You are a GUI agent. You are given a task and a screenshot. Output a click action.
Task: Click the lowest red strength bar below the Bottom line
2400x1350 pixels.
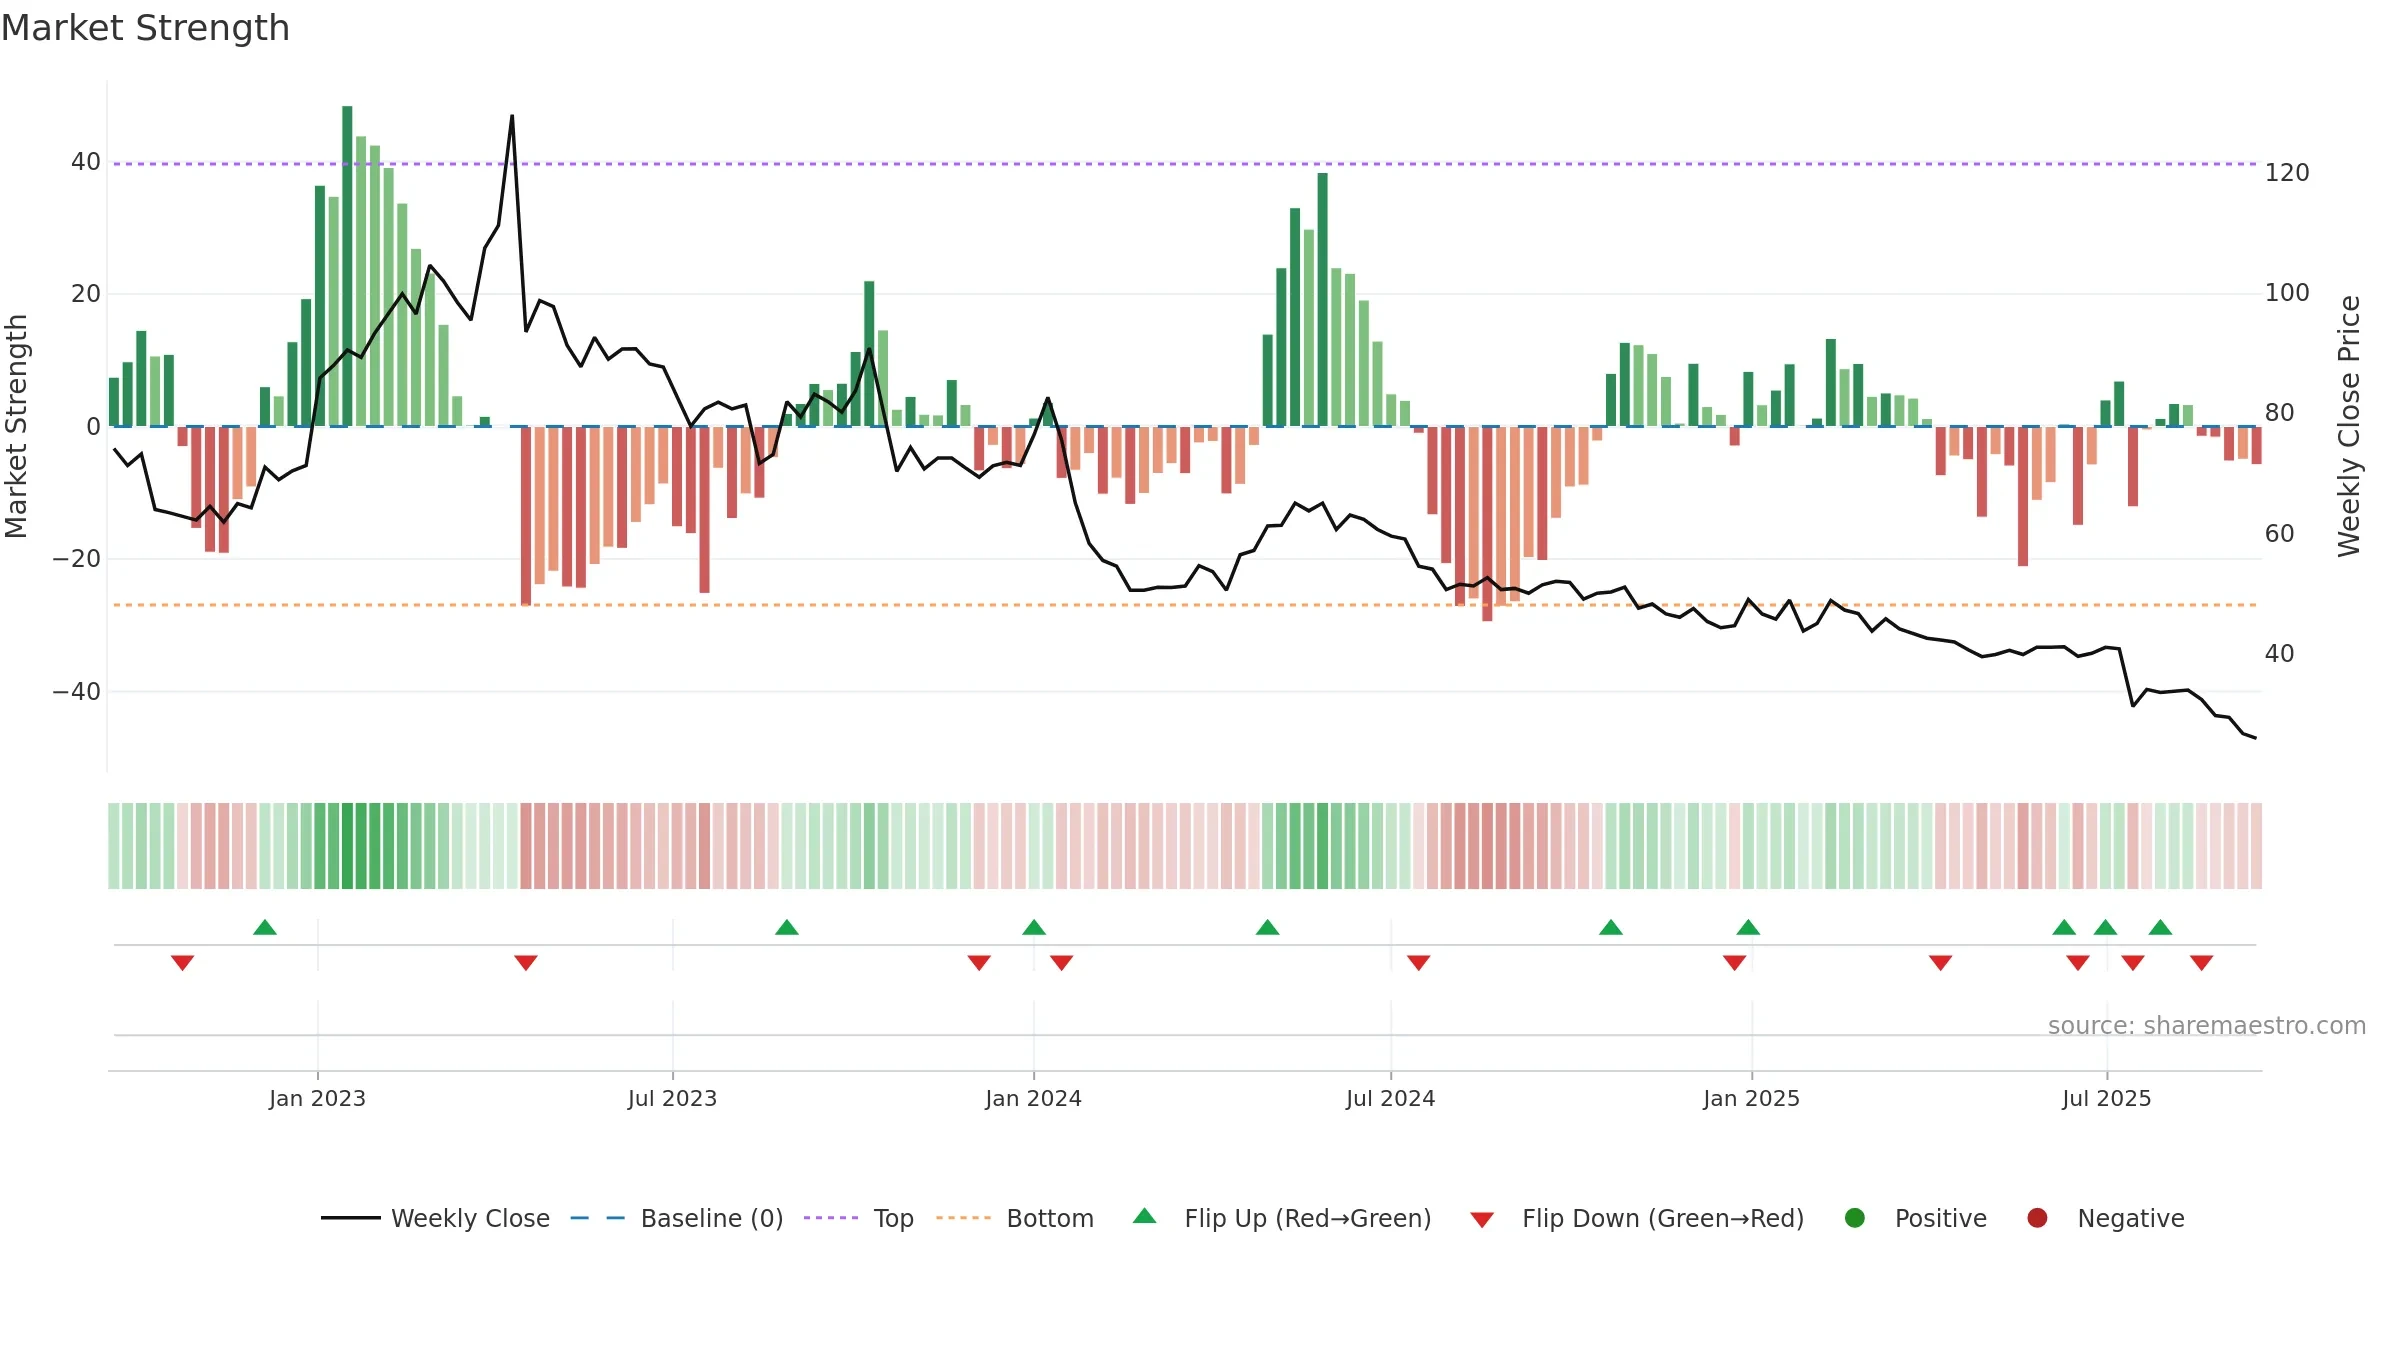[1487, 524]
